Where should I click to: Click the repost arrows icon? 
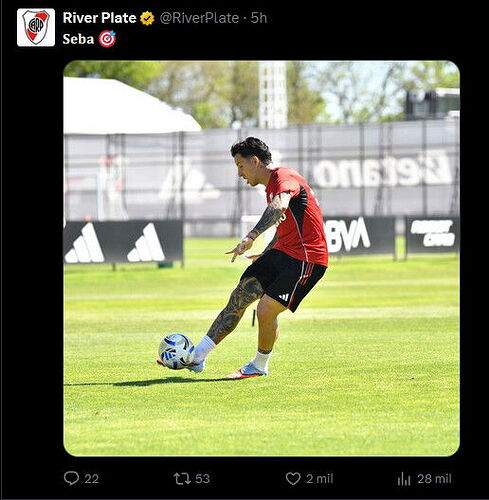182,479
